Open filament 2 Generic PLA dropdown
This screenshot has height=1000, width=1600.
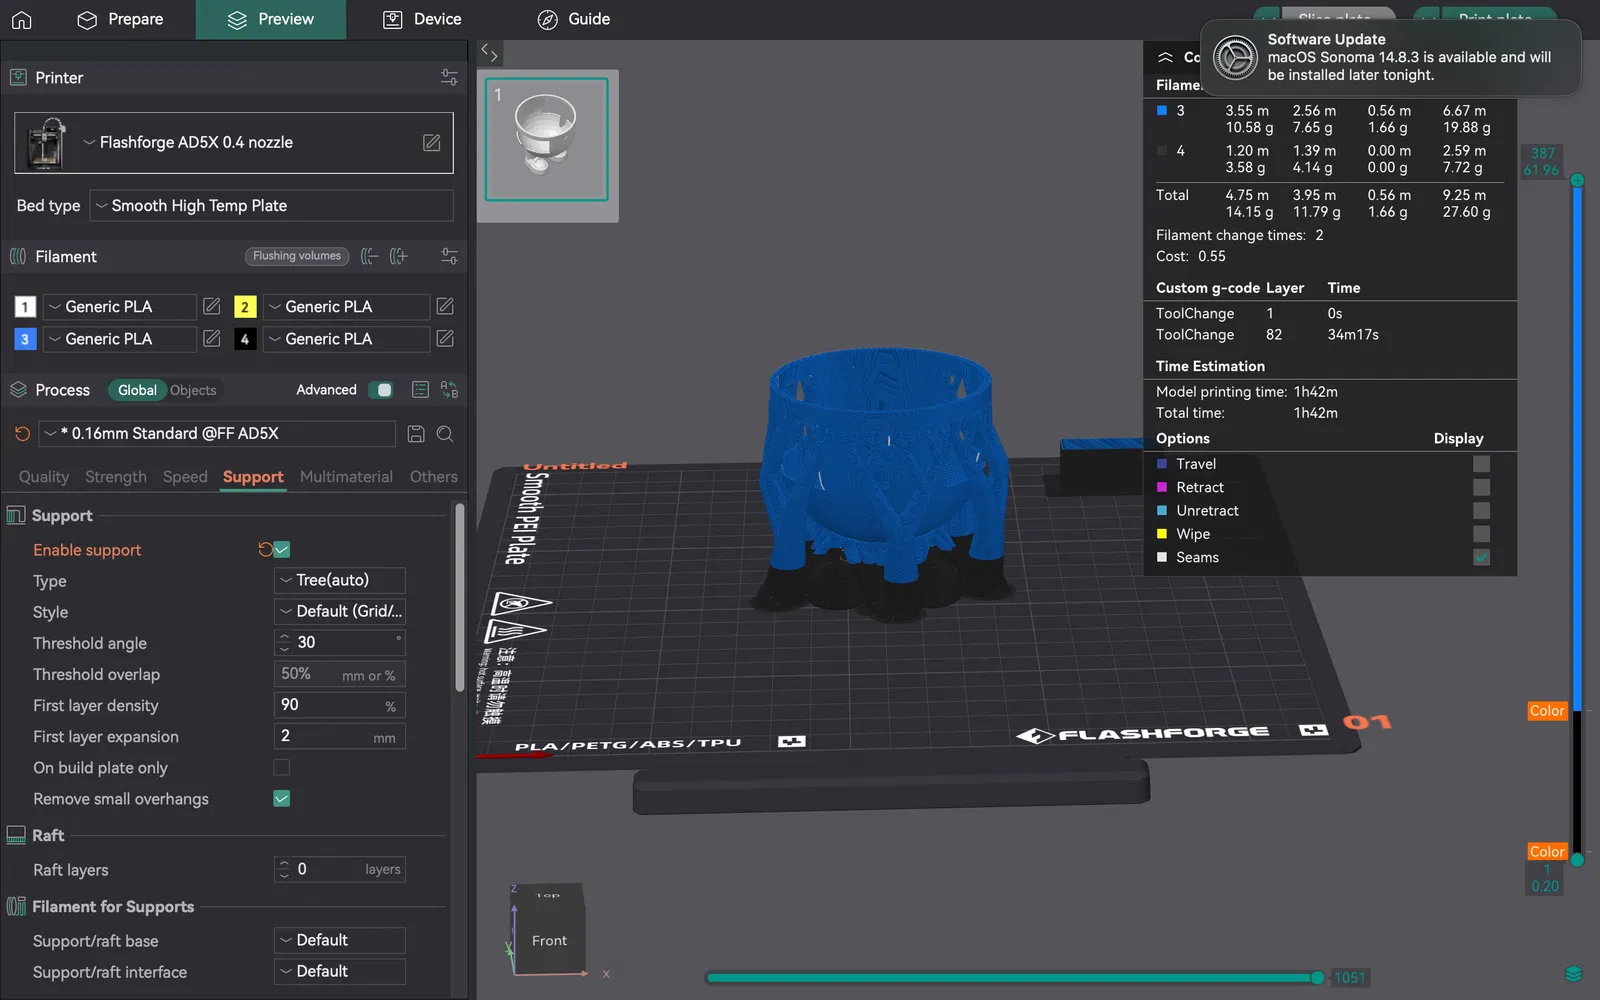point(346,306)
